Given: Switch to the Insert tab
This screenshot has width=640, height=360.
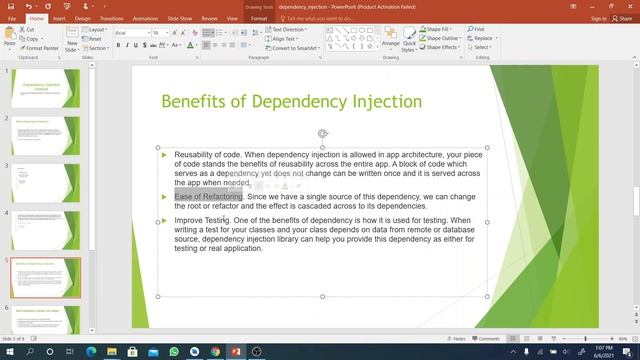Looking at the screenshot, I should [59, 18].
